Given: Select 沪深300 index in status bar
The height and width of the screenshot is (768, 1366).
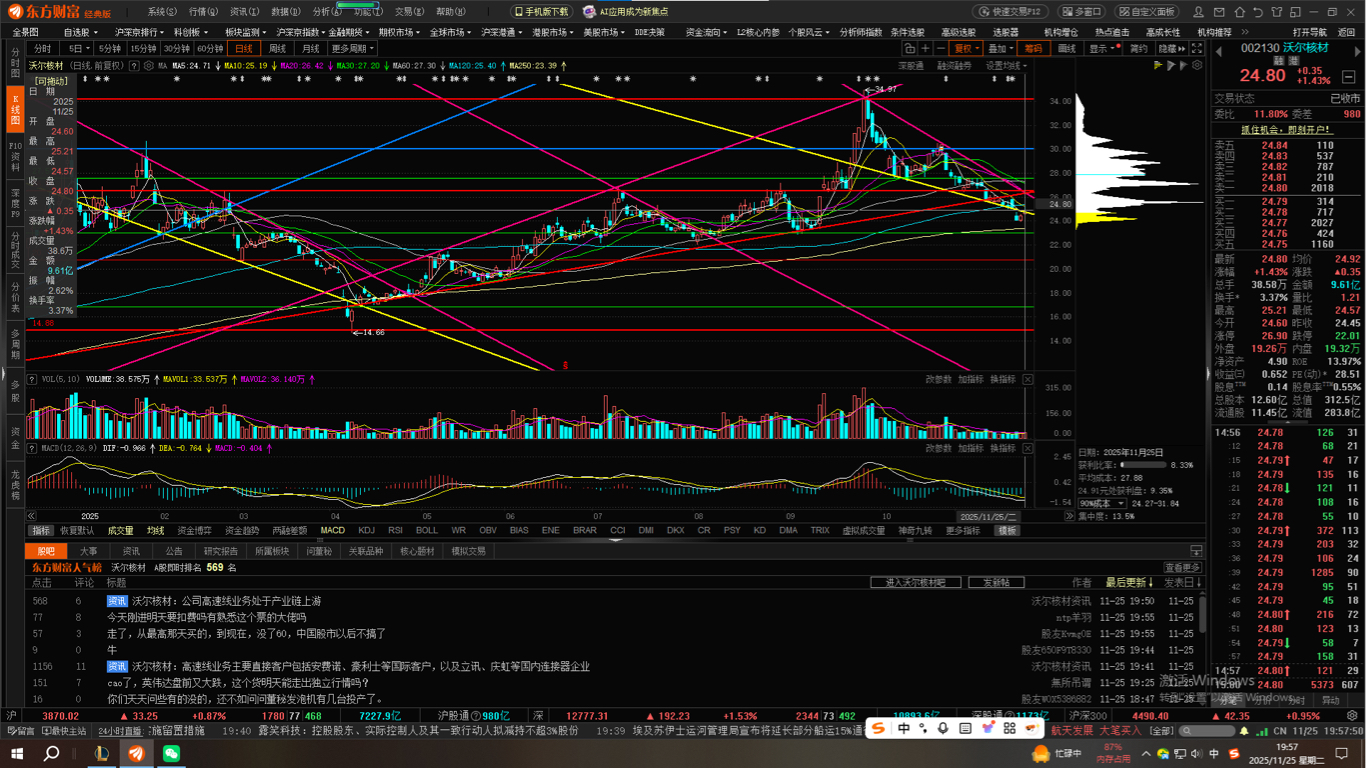Looking at the screenshot, I should coord(1086,716).
